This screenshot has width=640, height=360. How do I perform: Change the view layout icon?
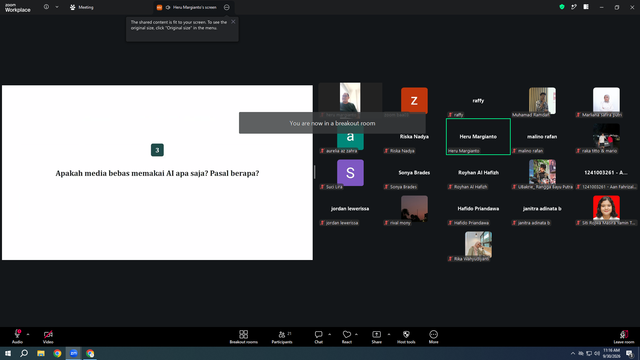586,7
